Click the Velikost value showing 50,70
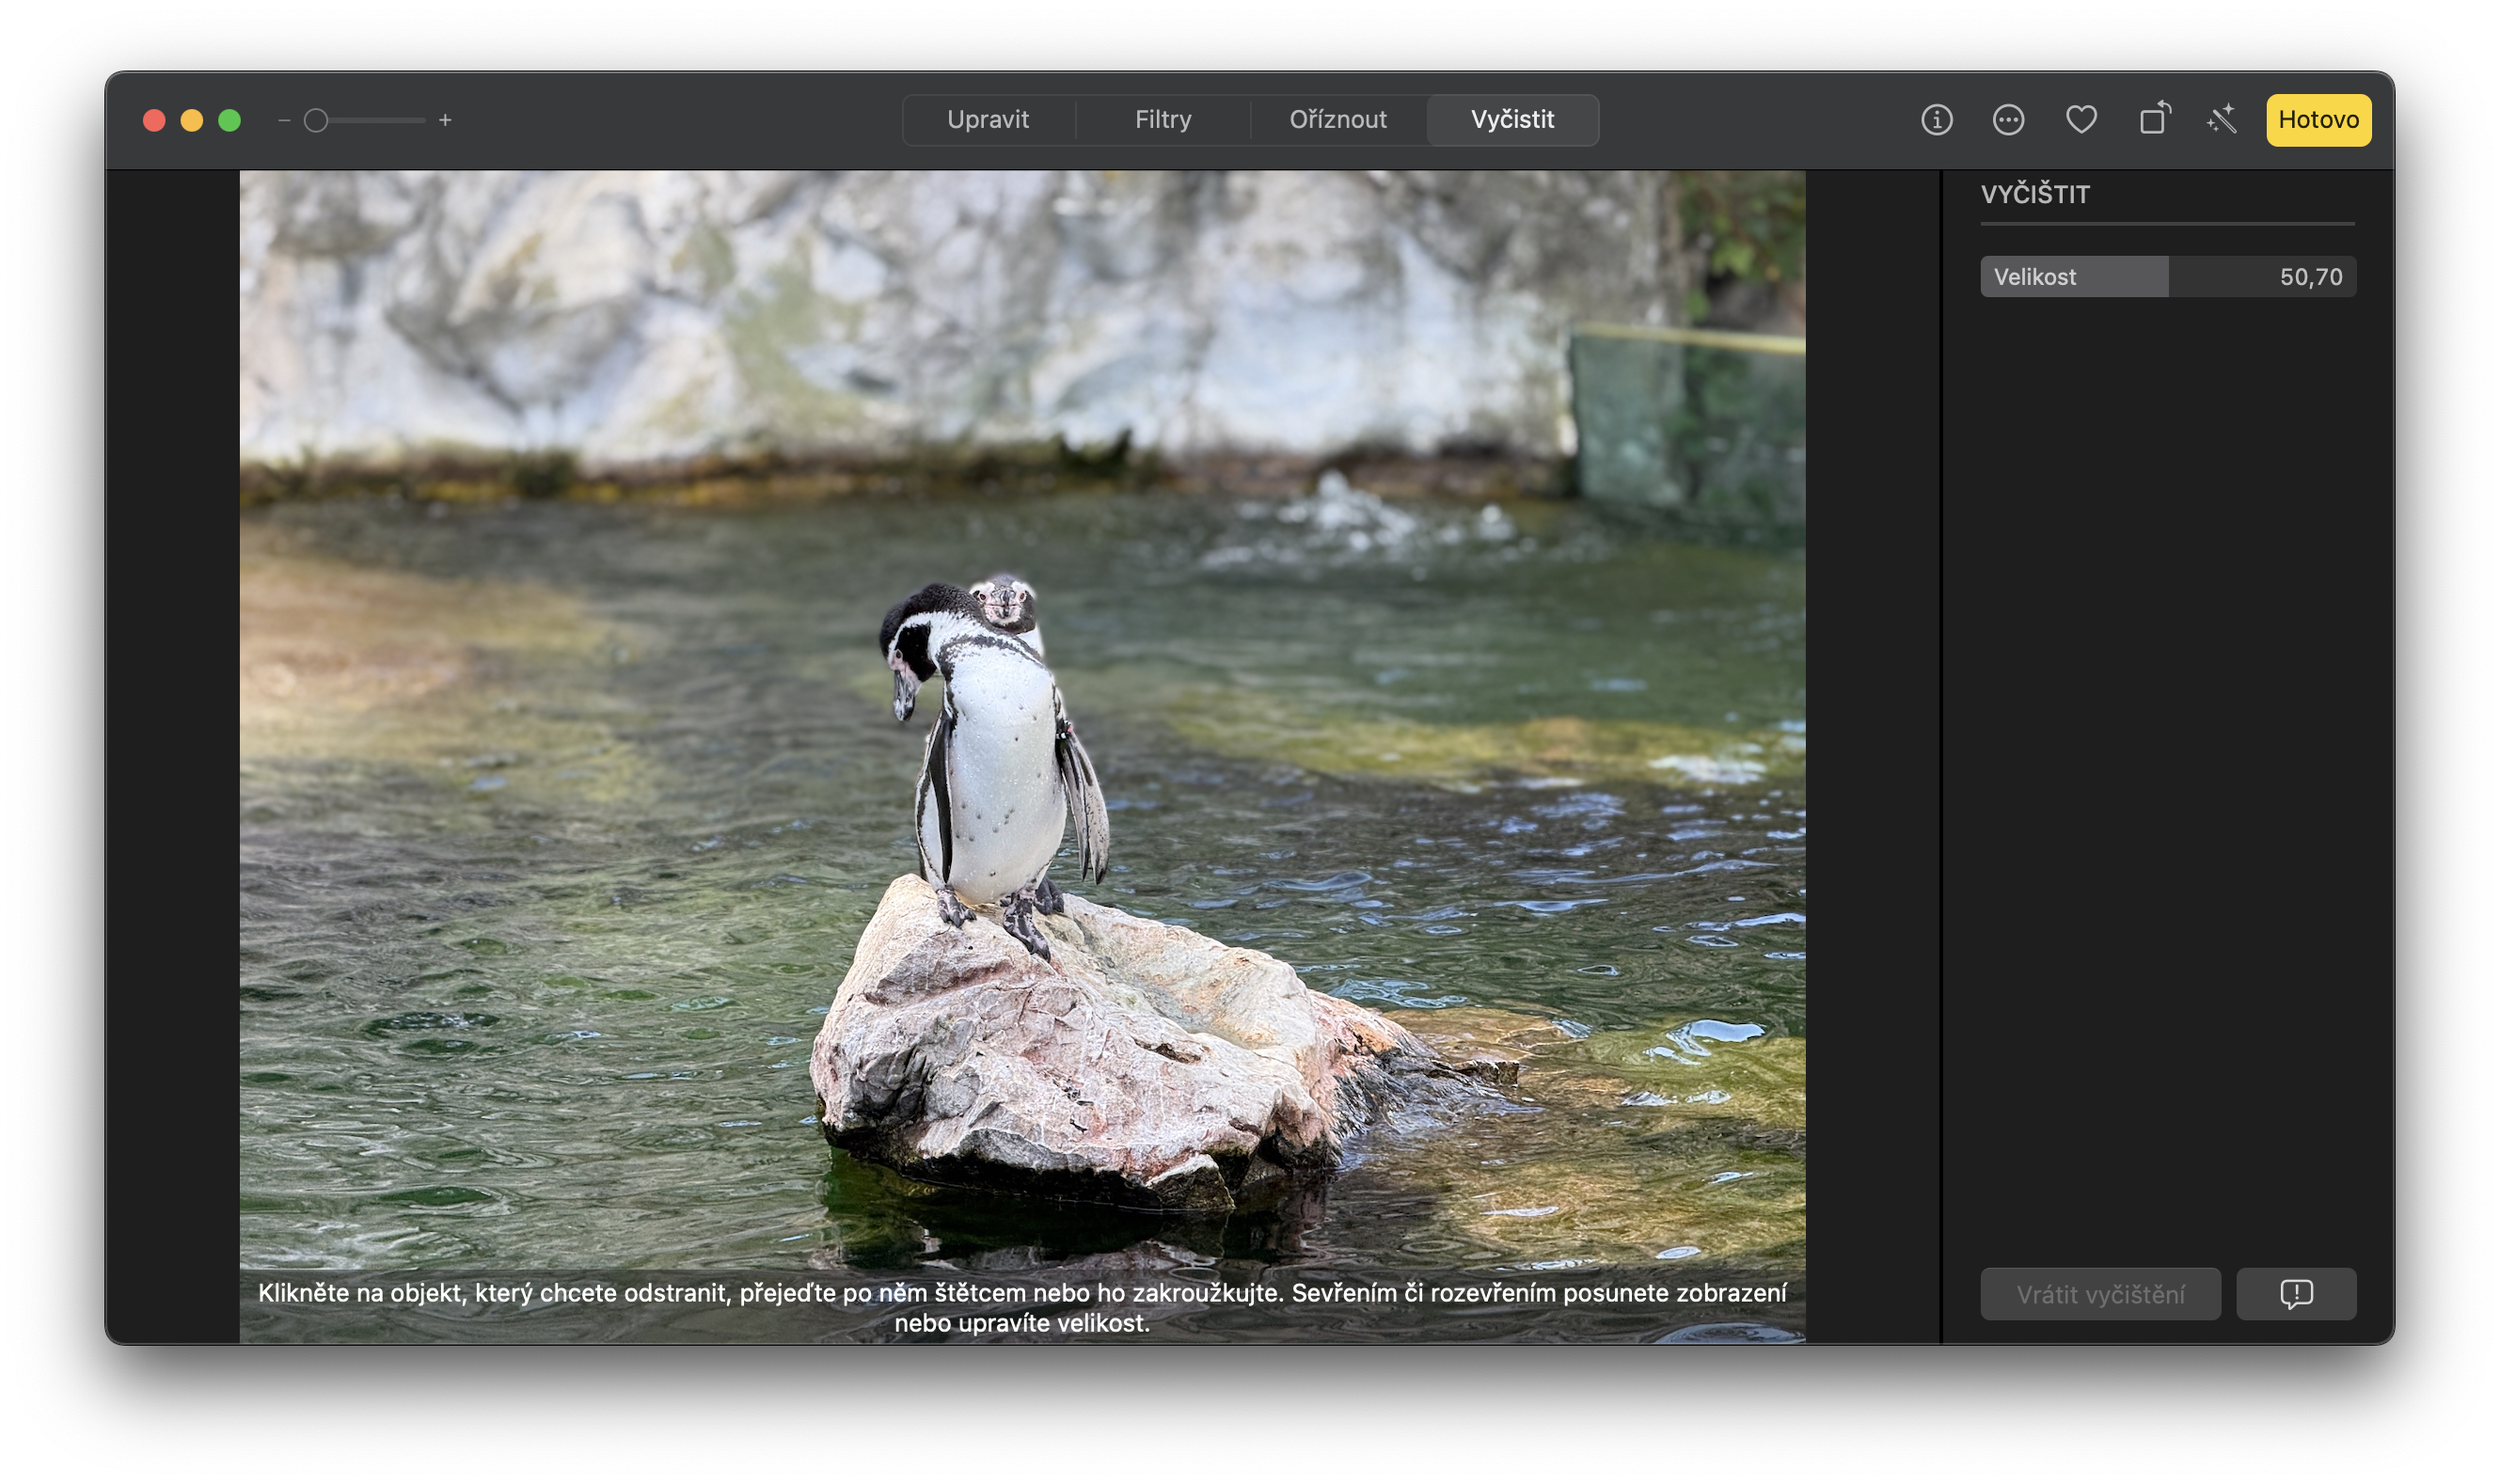This screenshot has width=2500, height=1484. coord(2313,276)
